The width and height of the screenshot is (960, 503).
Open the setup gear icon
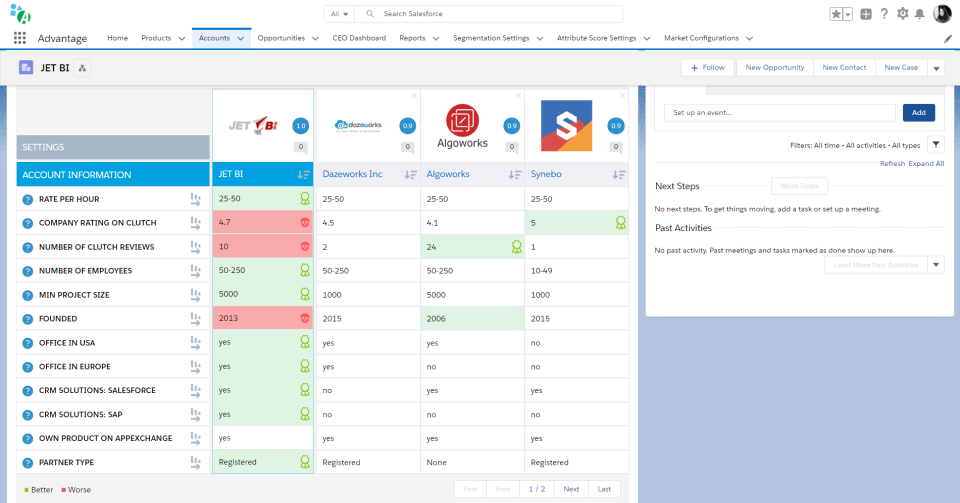point(902,14)
